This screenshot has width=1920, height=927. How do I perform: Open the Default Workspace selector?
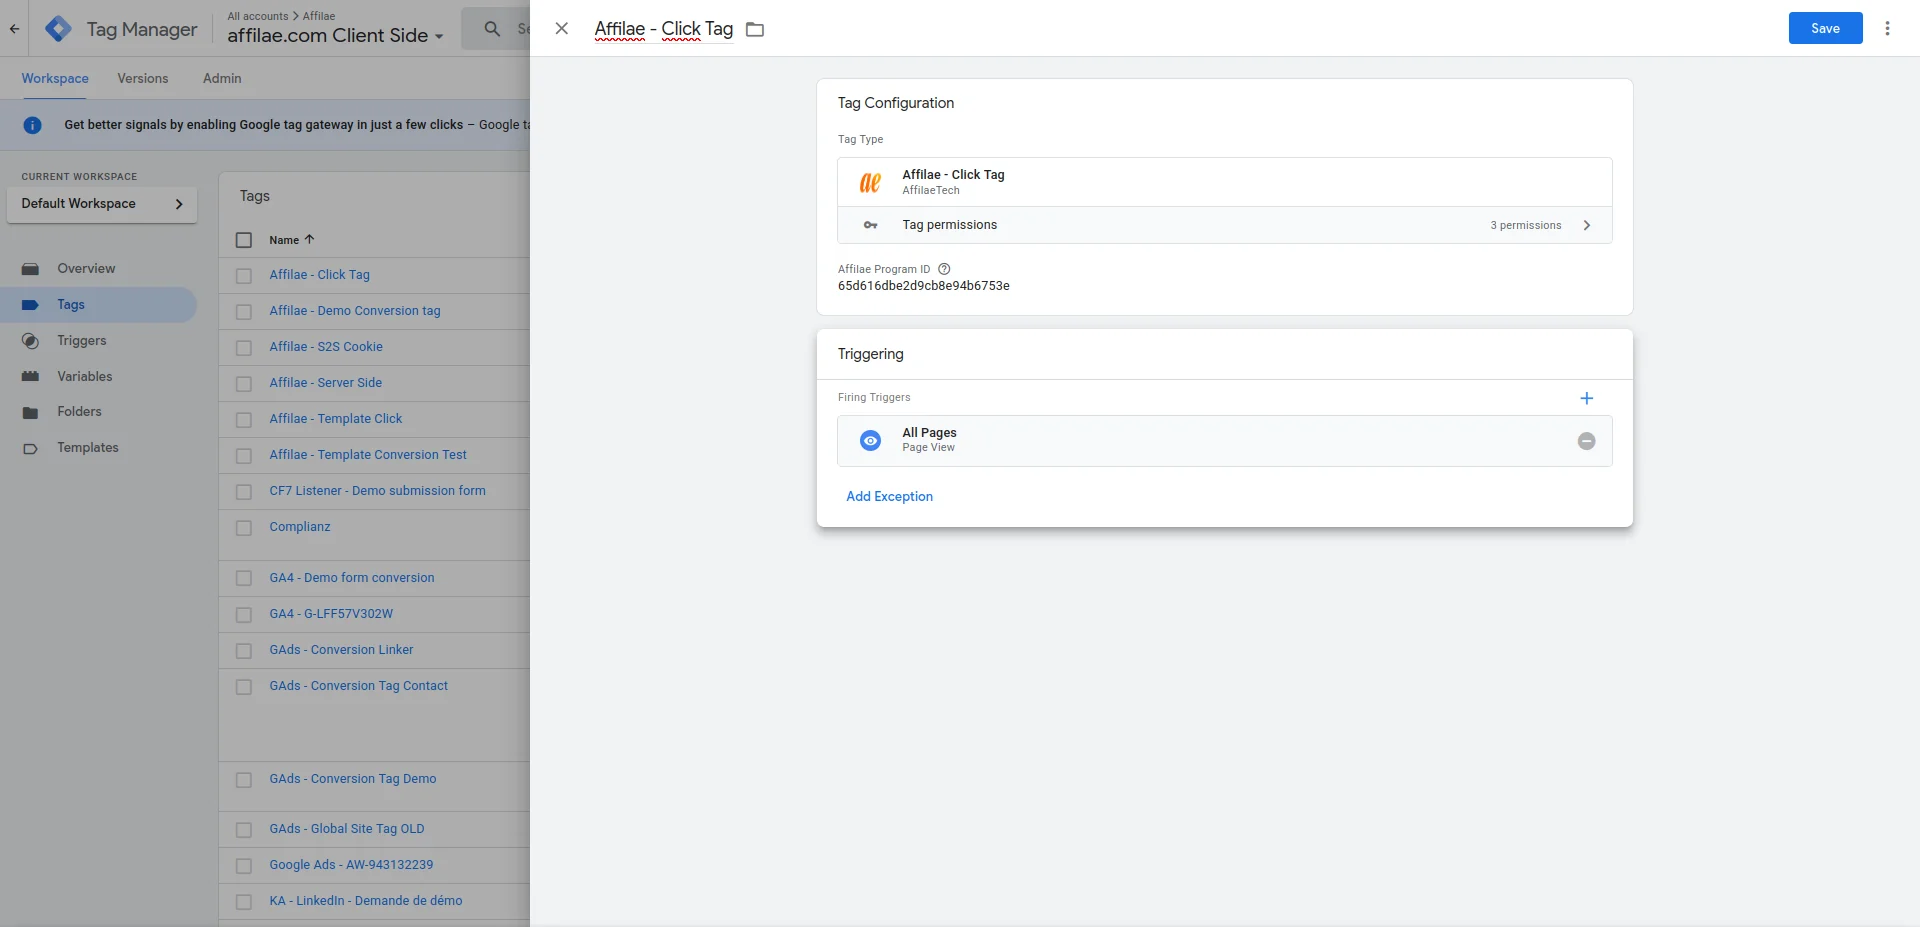(102, 204)
